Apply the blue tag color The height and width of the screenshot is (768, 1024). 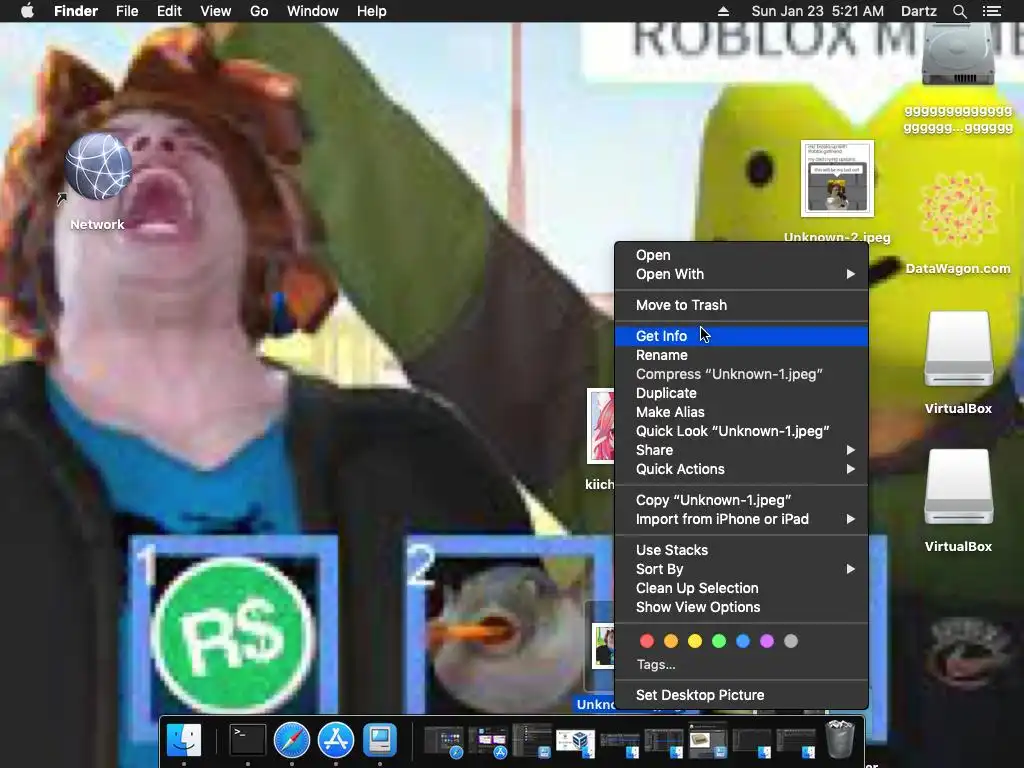point(743,641)
